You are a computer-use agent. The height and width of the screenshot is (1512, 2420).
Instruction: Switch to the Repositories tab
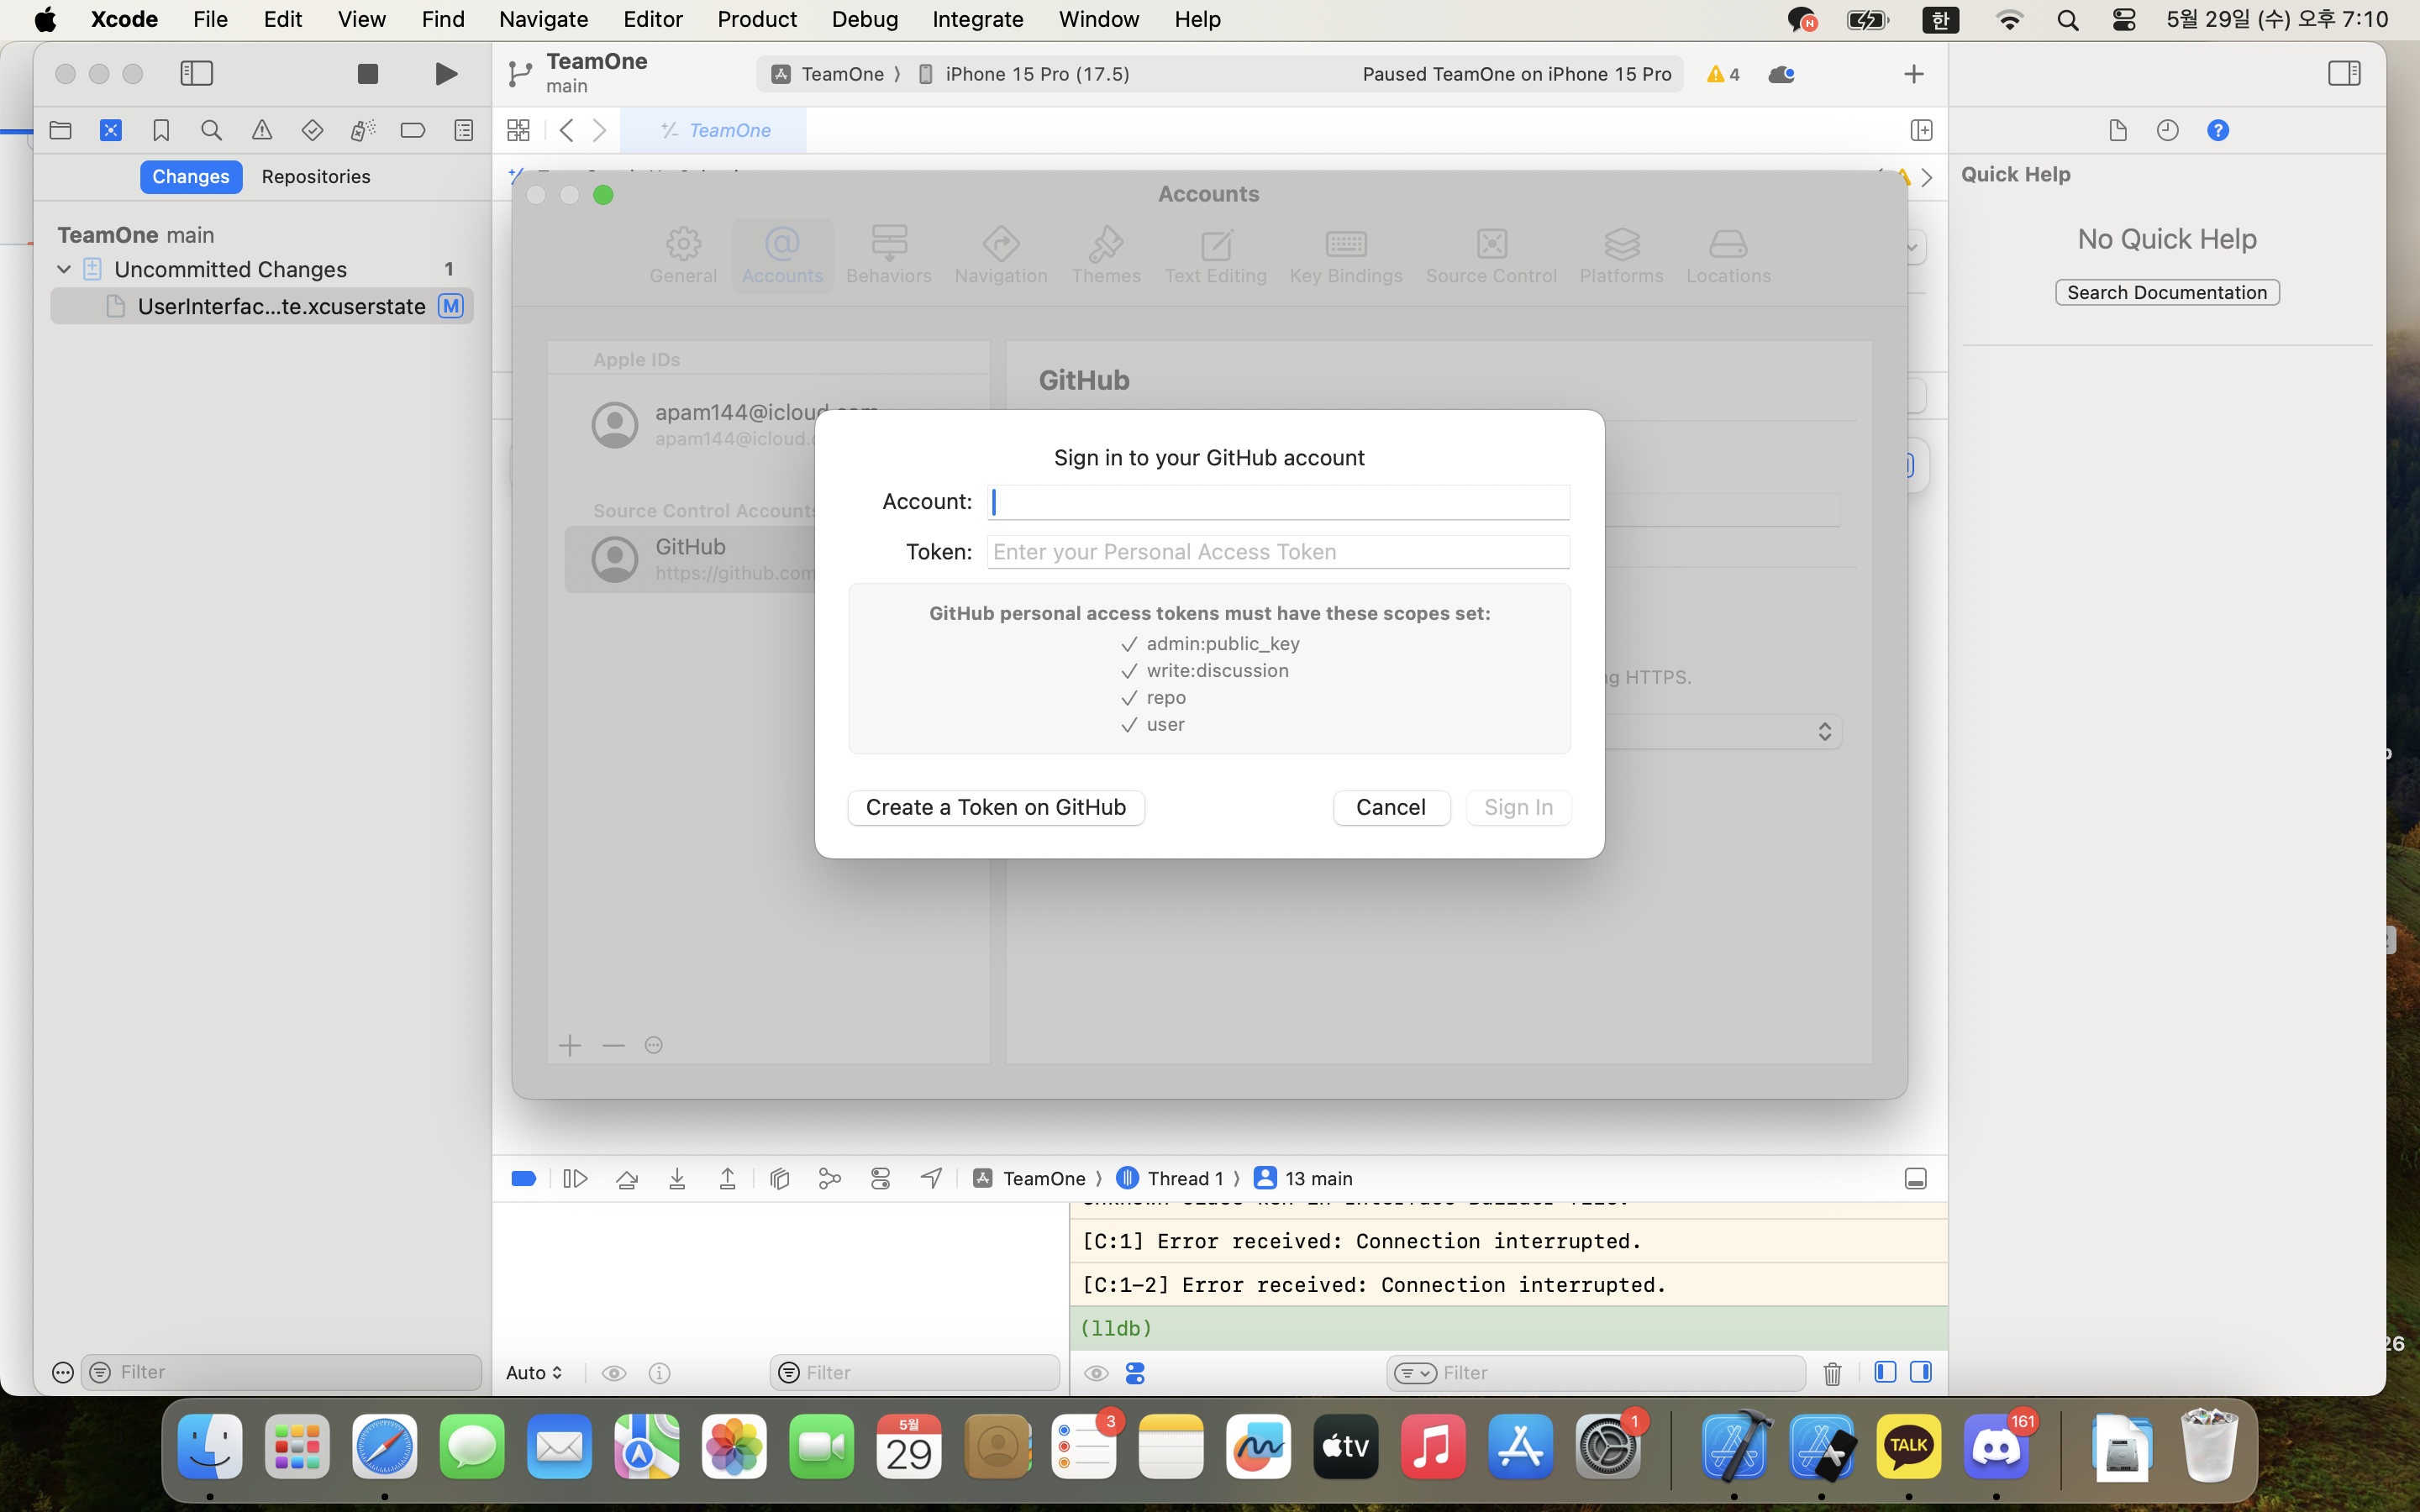click(x=316, y=177)
